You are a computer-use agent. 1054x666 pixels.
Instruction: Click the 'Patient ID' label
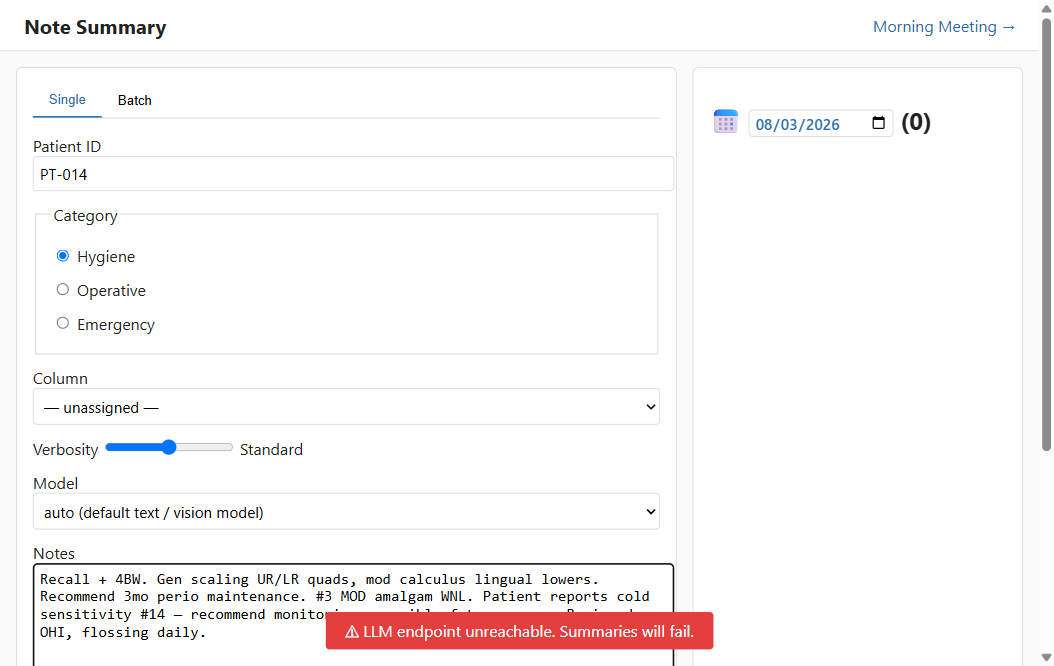point(67,147)
